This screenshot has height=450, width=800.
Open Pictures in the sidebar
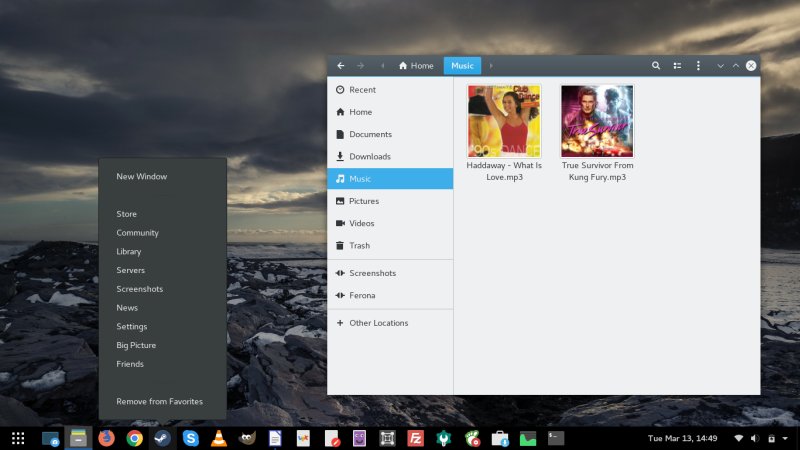[x=390, y=201]
